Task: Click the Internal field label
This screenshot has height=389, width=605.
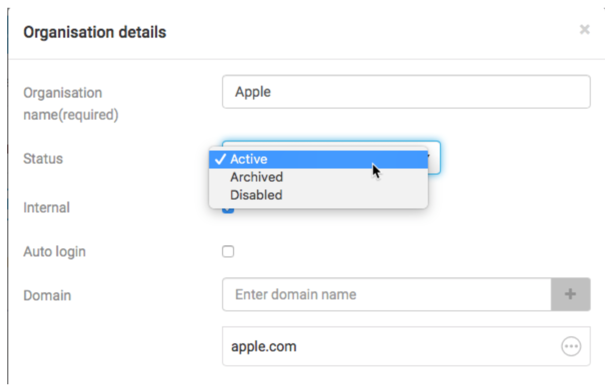Action: 46,208
